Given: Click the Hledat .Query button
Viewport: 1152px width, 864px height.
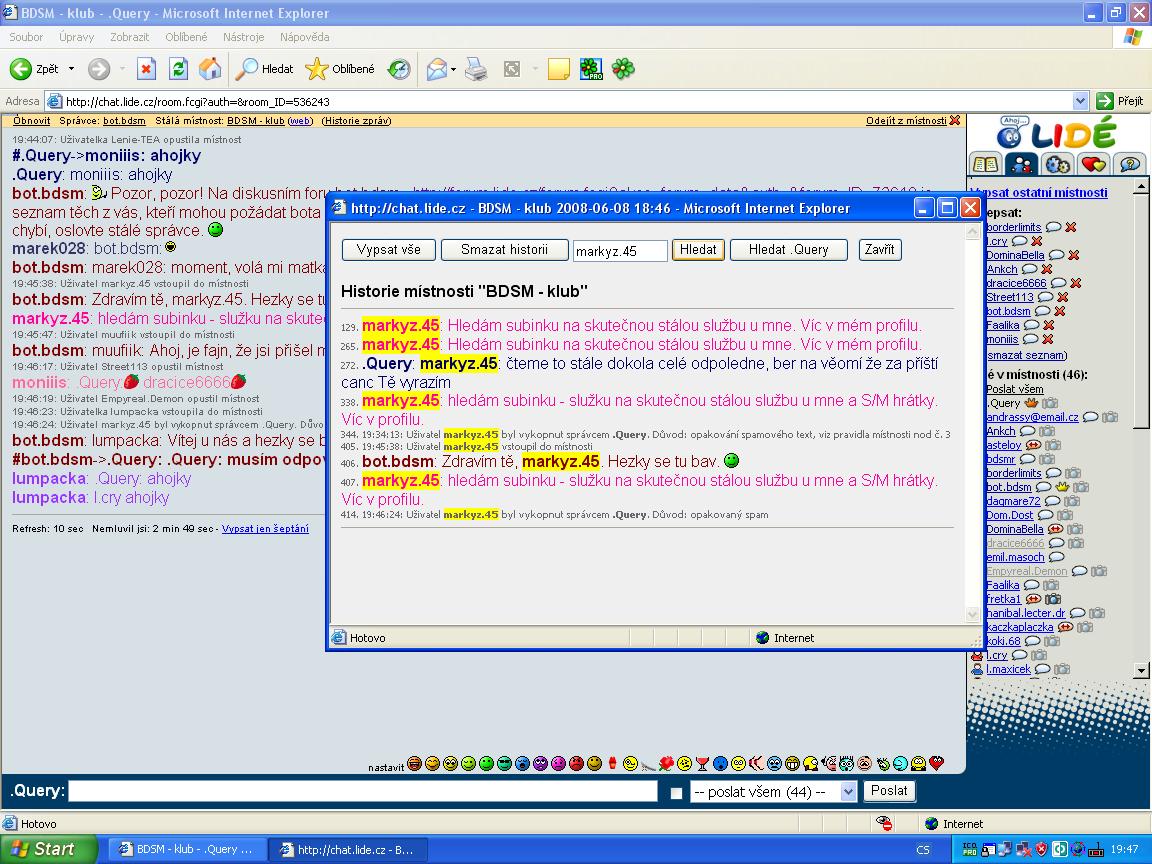Looking at the screenshot, I should point(788,250).
